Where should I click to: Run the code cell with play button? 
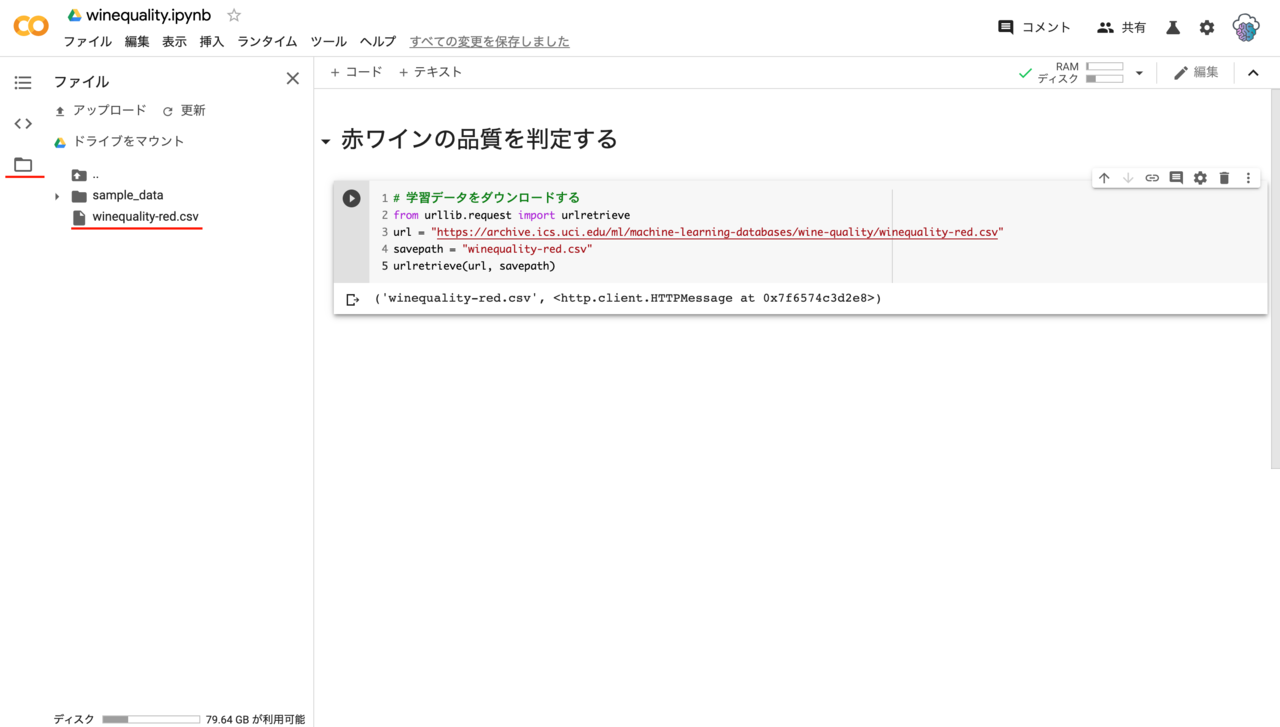coord(351,198)
